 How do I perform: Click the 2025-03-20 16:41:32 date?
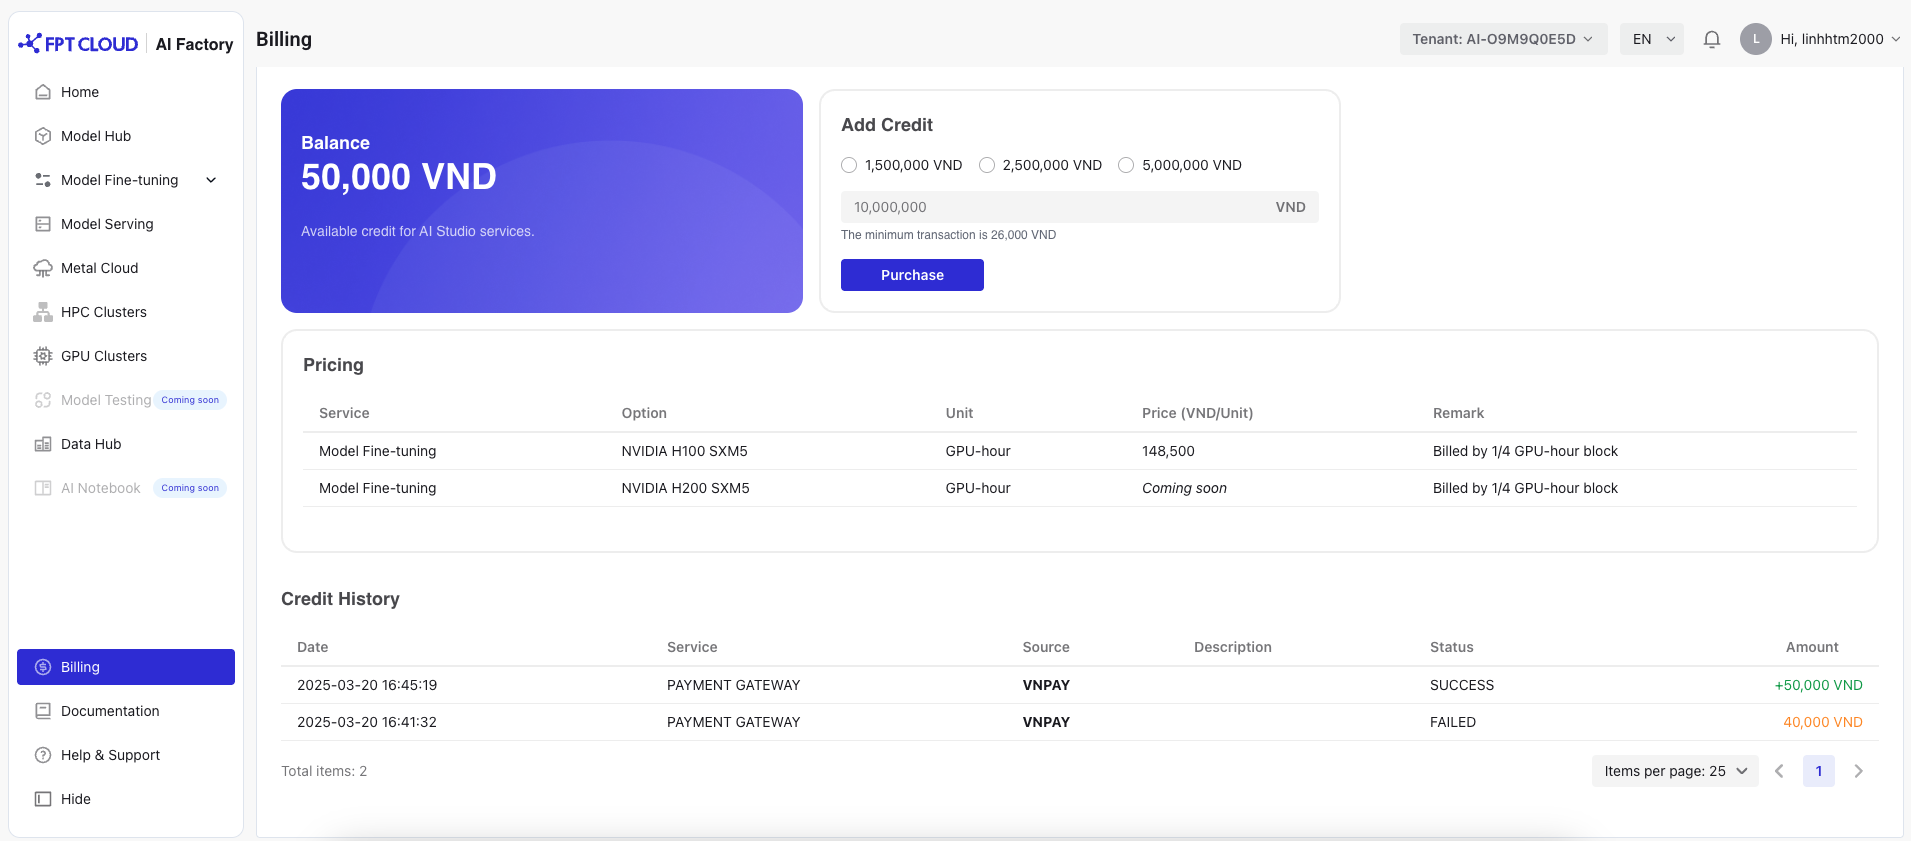367,722
